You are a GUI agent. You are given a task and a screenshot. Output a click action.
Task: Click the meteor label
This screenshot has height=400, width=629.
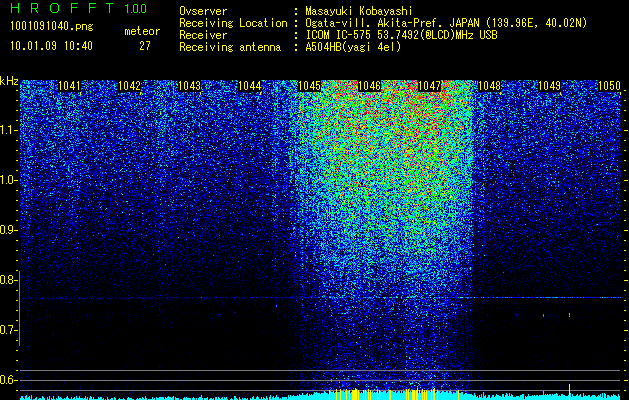click(142, 31)
